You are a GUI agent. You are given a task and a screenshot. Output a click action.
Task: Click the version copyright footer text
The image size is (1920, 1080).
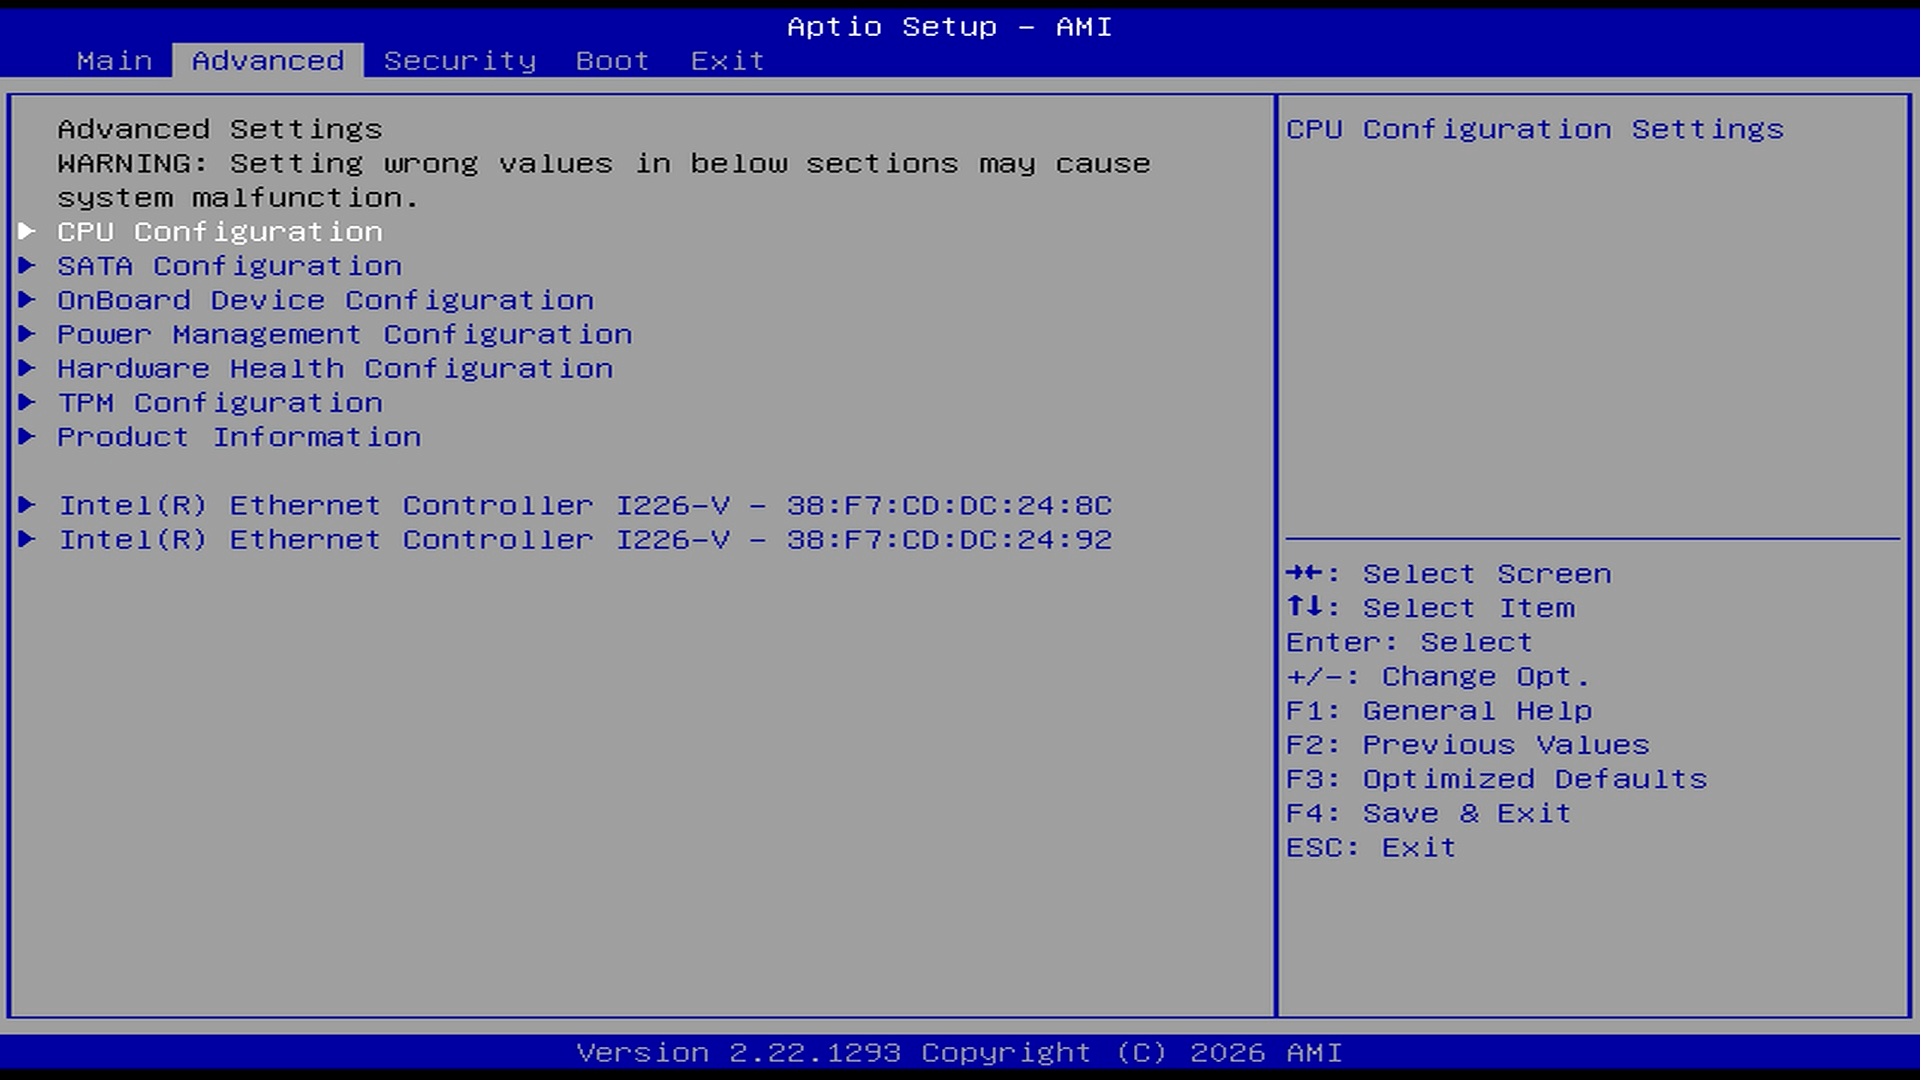pyautogui.click(x=960, y=1053)
